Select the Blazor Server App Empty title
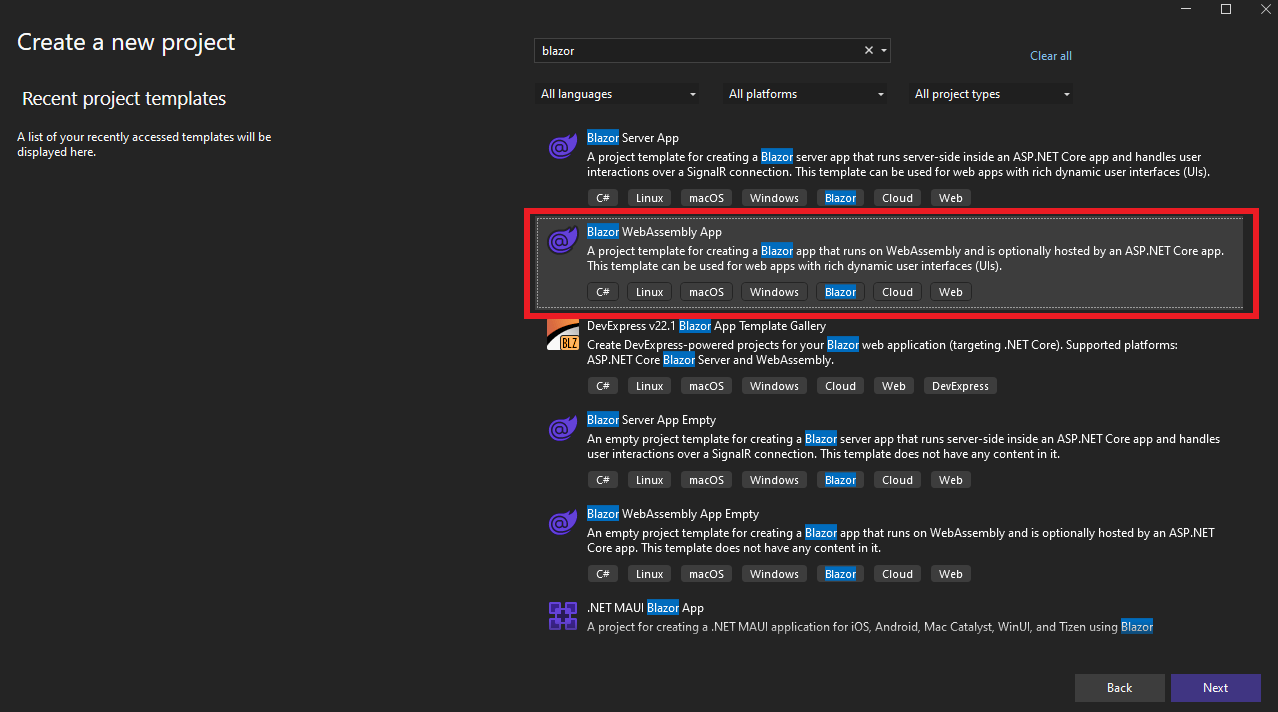The width and height of the screenshot is (1278, 712). click(x=651, y=420)
